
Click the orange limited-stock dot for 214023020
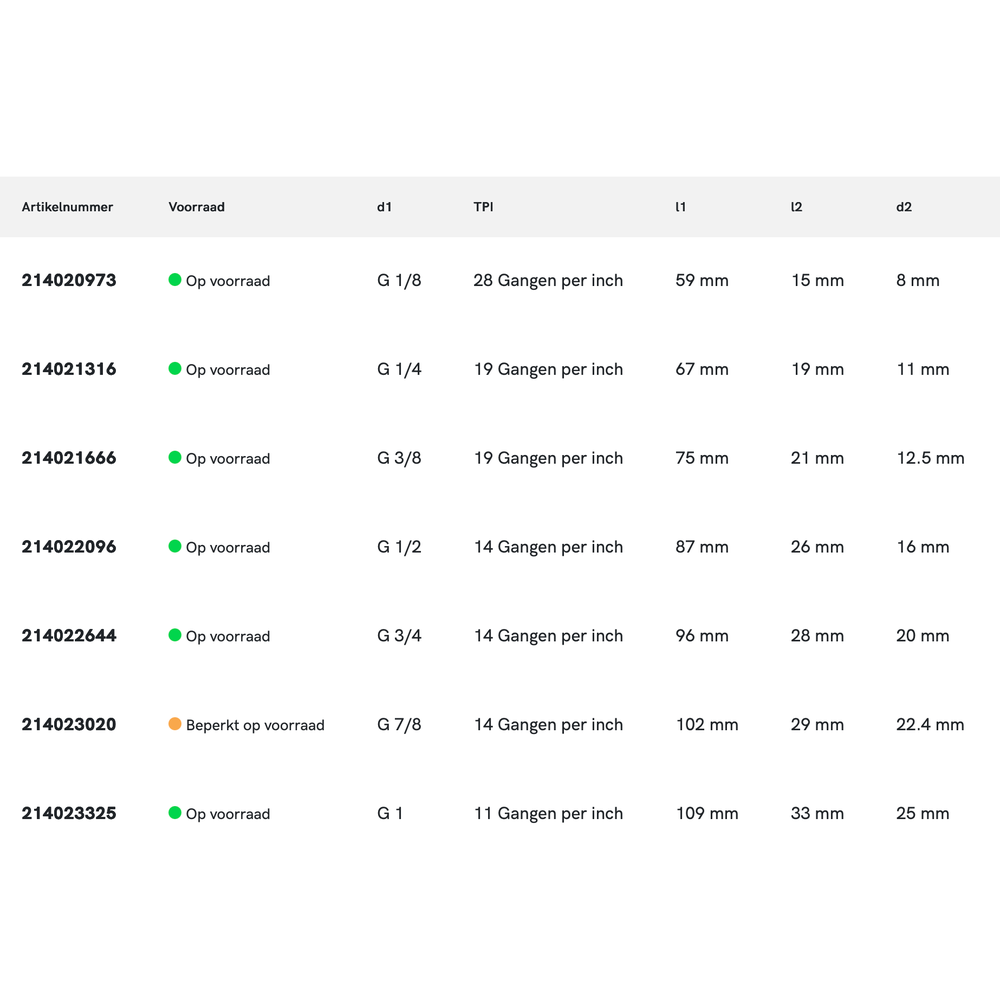[x=175, y=724]
